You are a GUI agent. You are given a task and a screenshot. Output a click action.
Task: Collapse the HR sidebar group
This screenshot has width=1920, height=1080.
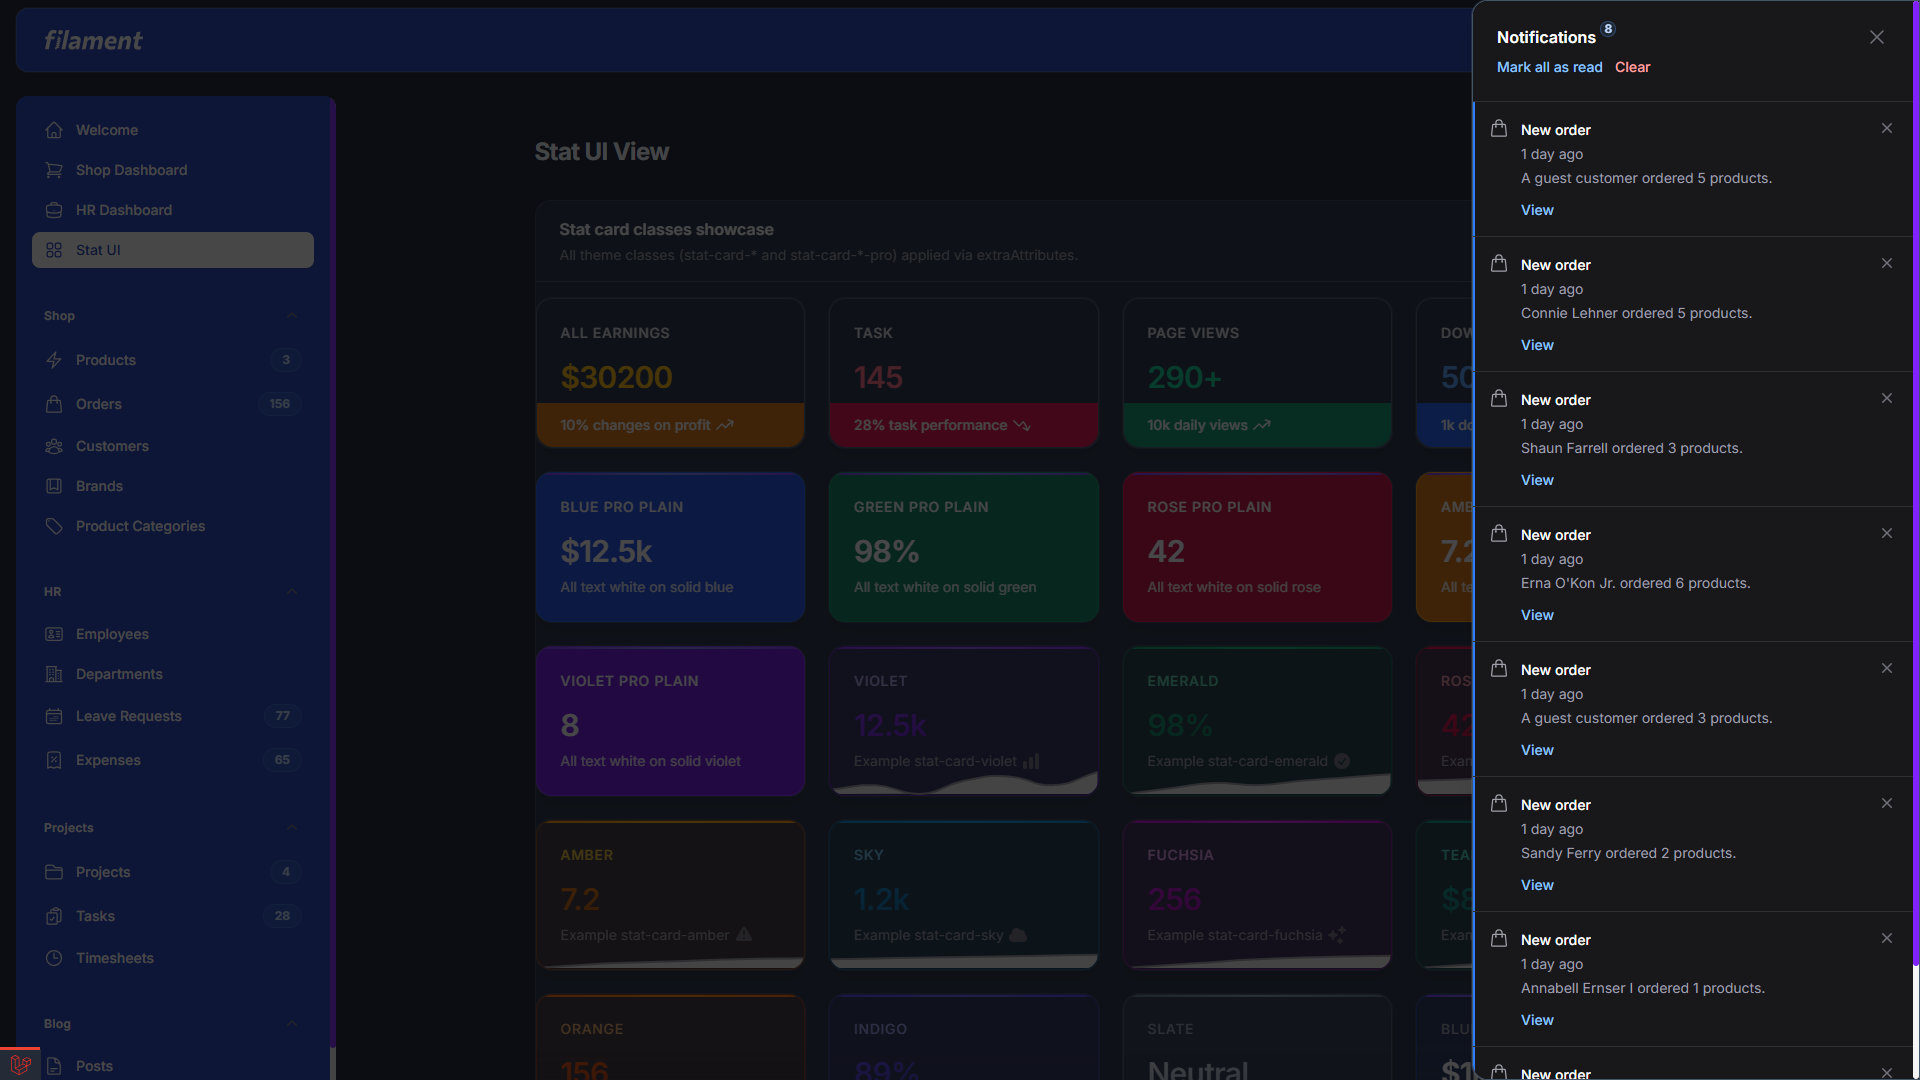pyautogui.click(x=291, y=592)
